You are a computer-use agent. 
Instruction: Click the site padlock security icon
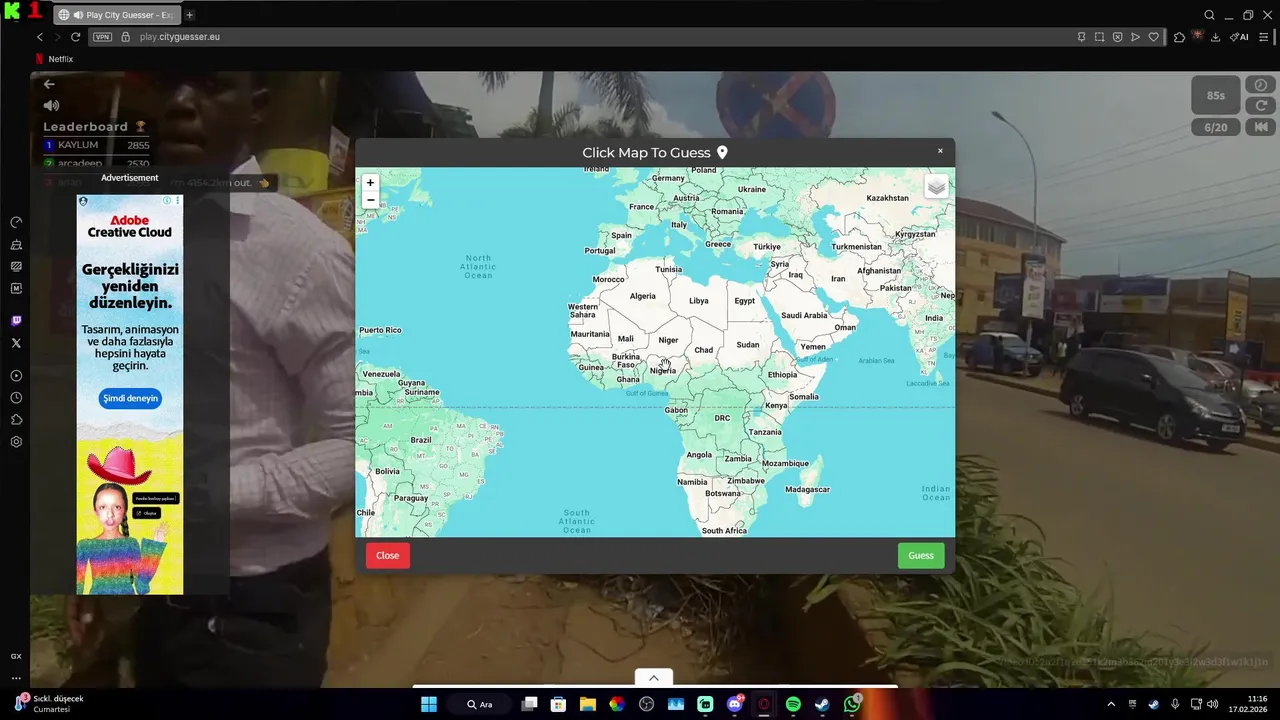[125, 37]
